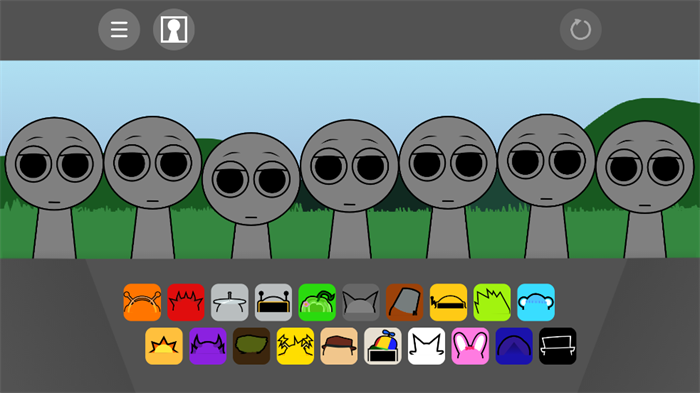Screen dimensions: 700x393
Task: Select the rainbow propeller cap icon
Action: (383, 346)
